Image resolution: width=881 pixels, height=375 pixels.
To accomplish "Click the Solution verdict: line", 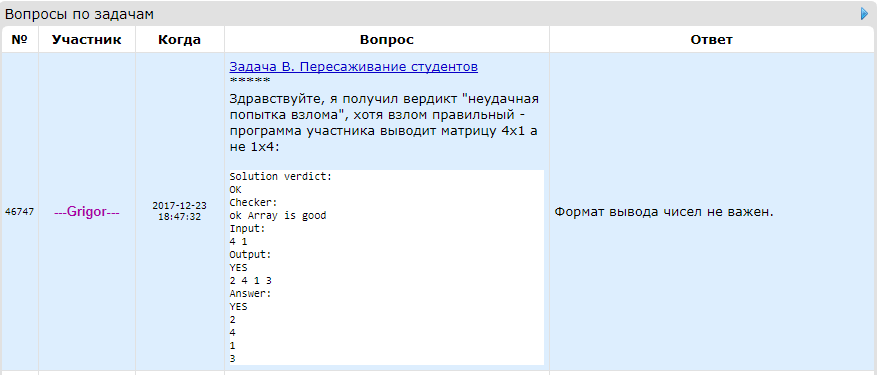I will click(281, 176).
